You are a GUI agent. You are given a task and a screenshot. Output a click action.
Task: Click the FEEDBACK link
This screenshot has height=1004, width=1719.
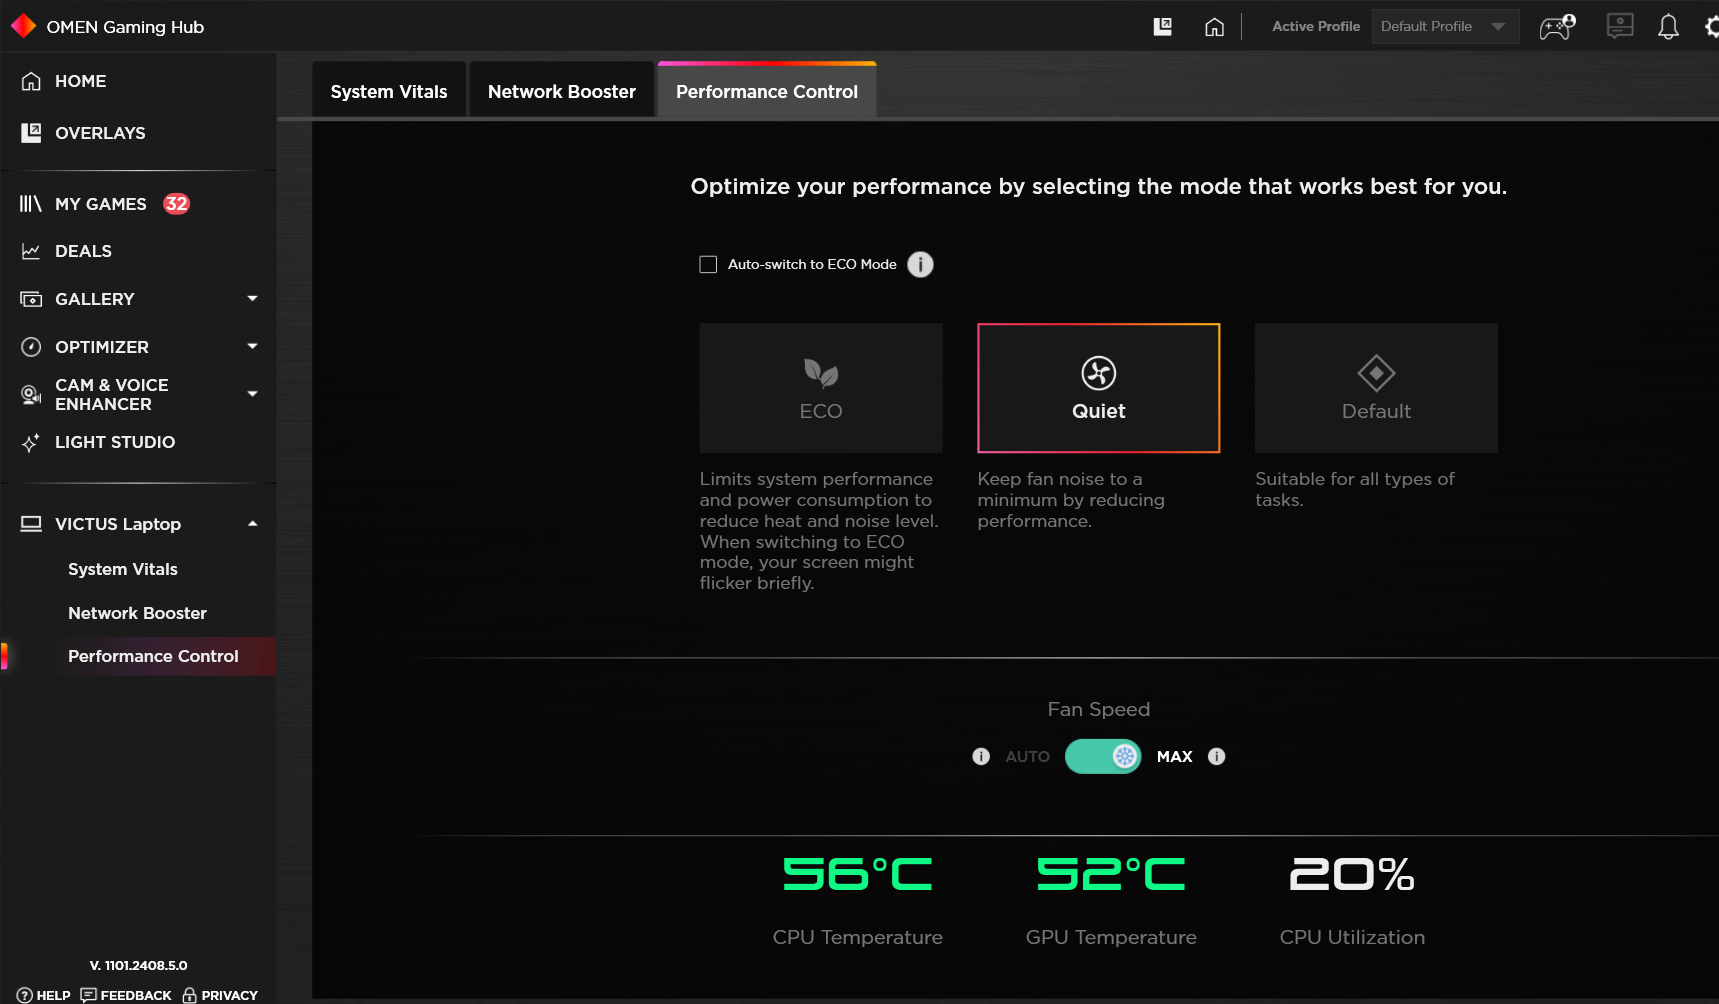click(x=136, y=995)
